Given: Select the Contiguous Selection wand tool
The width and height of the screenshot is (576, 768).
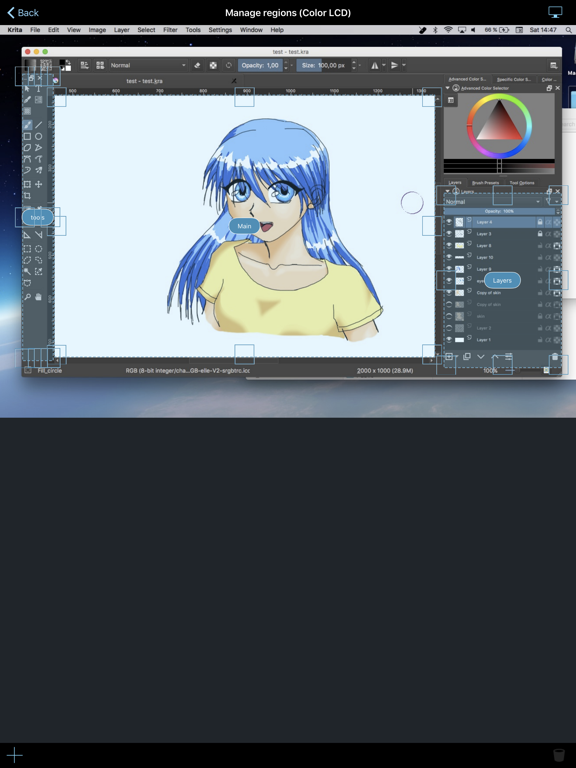Looking at the screenshot, I should coord(27,271).
